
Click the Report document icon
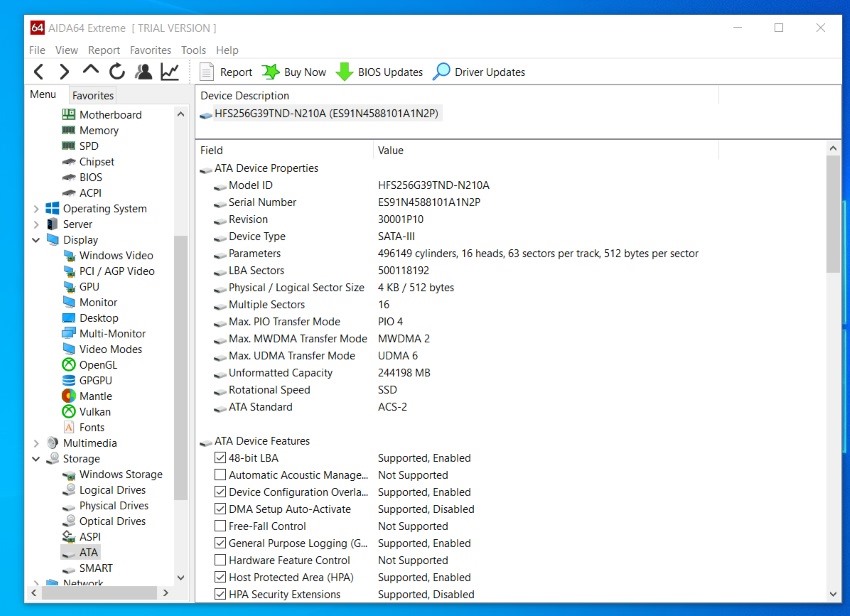[207, 72]
